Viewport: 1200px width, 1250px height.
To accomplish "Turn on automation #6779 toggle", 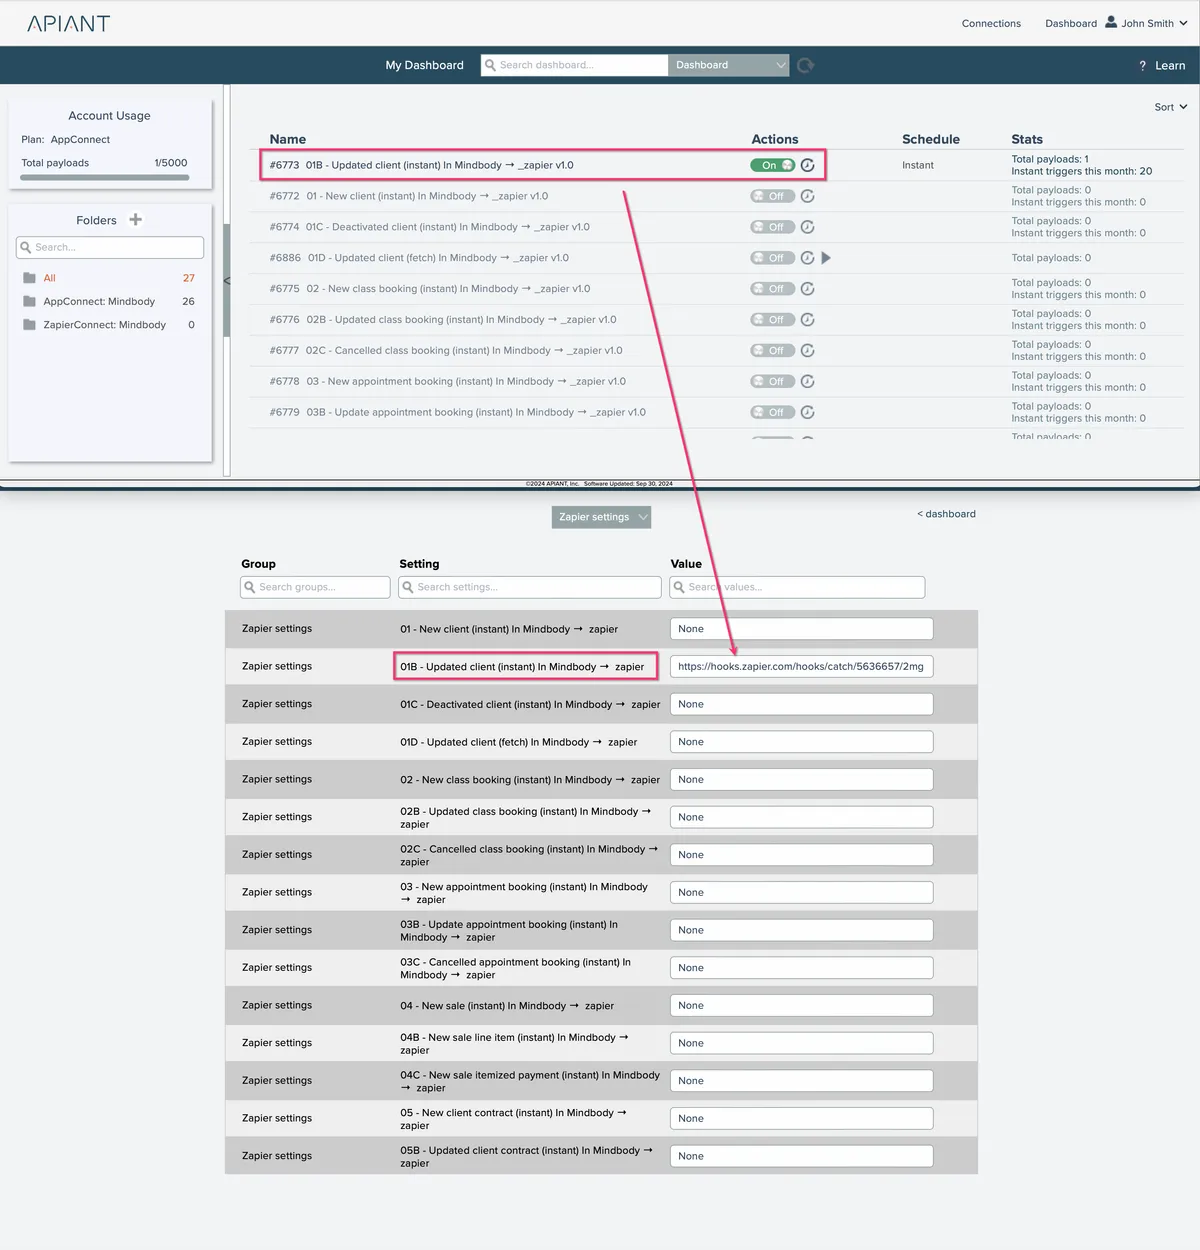I will tap(773, 412).
